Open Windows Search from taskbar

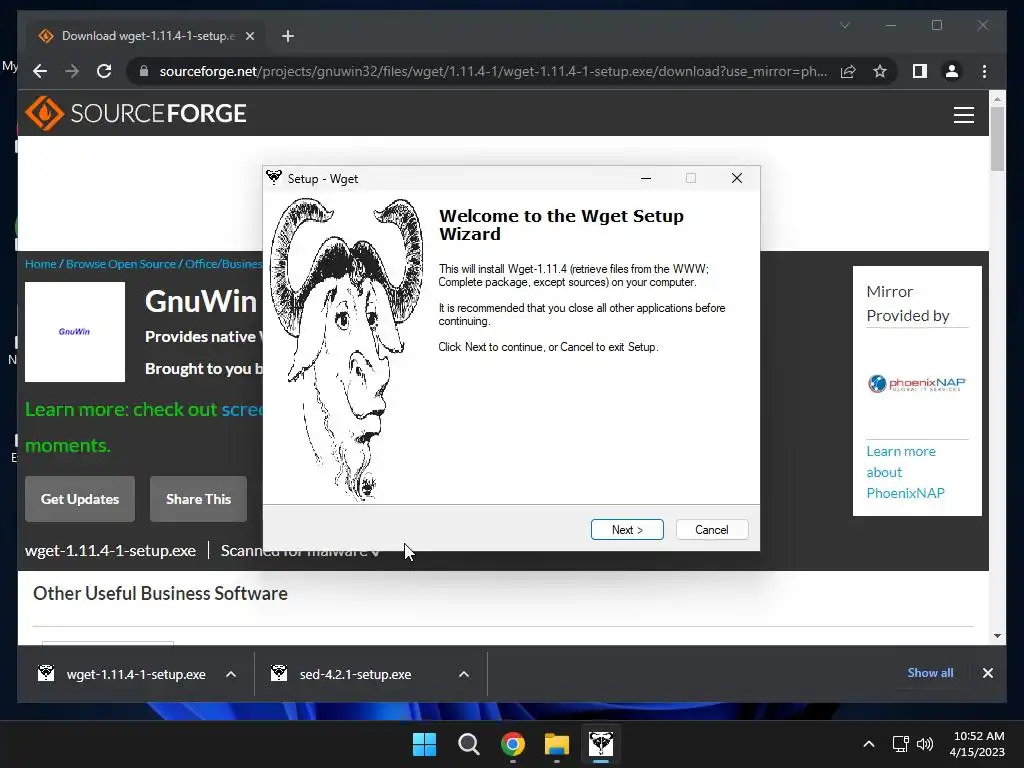[x=468, y=744]
